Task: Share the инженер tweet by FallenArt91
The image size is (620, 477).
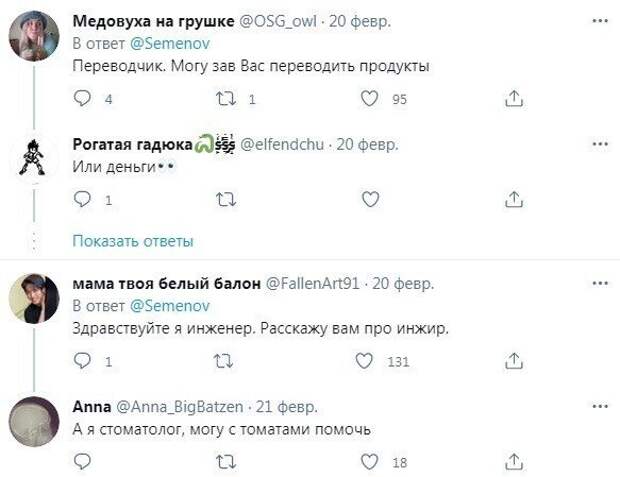Action: (x=514, y=361)
